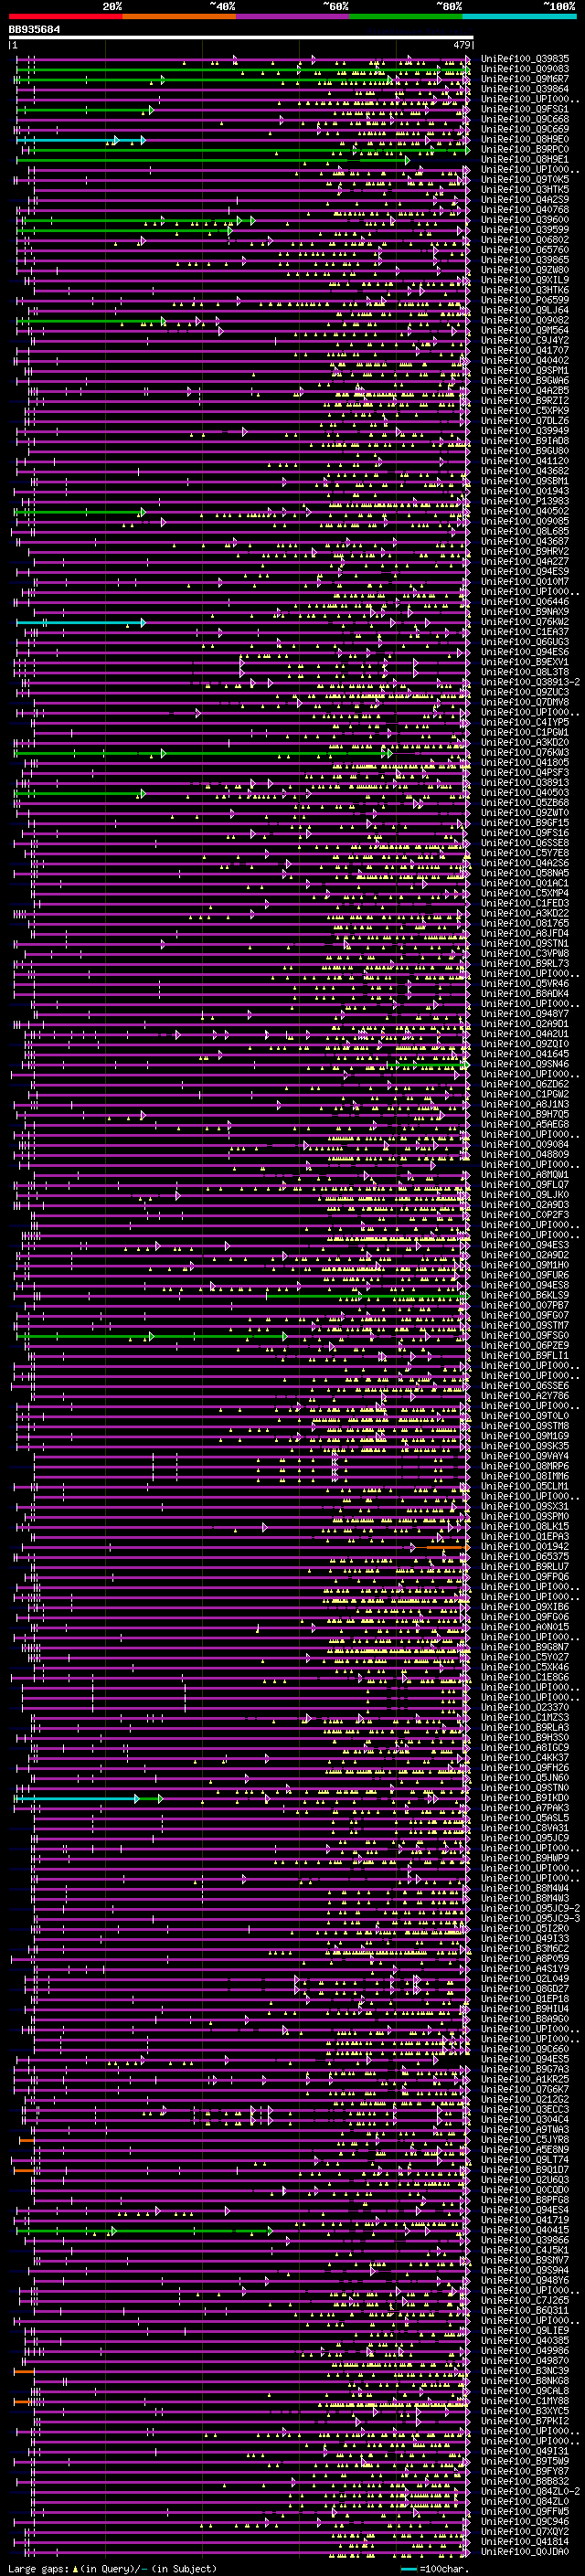Select the UniRef100_O49986 label

(525, 2350)
